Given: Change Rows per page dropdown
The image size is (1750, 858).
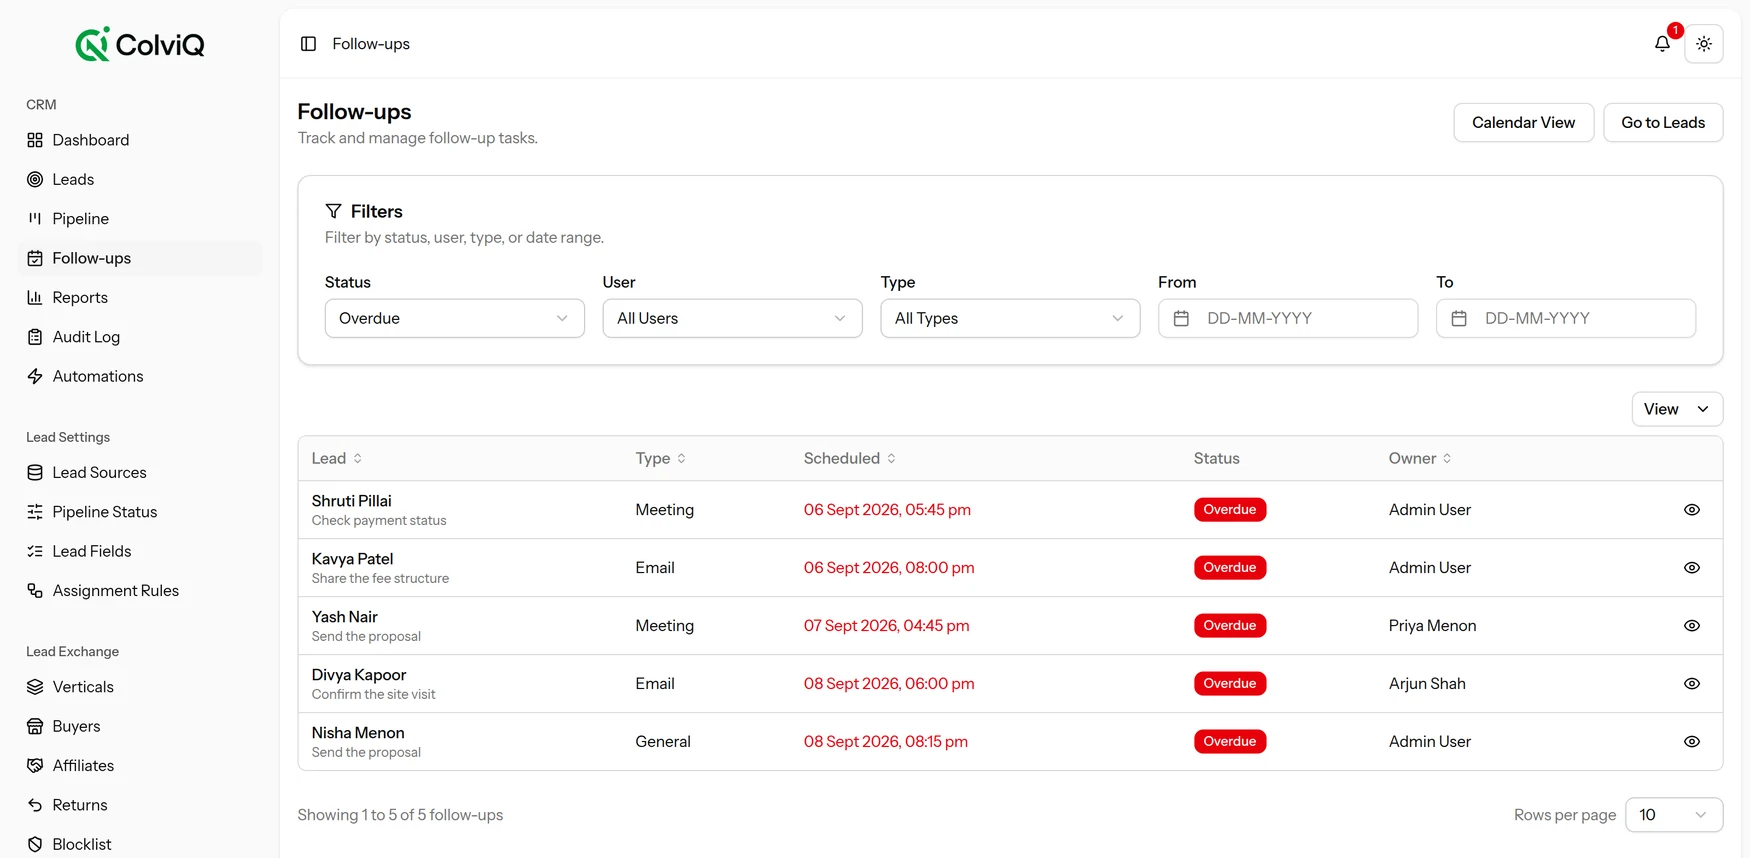Looking at the screenshot, I should click(1674, 815).
